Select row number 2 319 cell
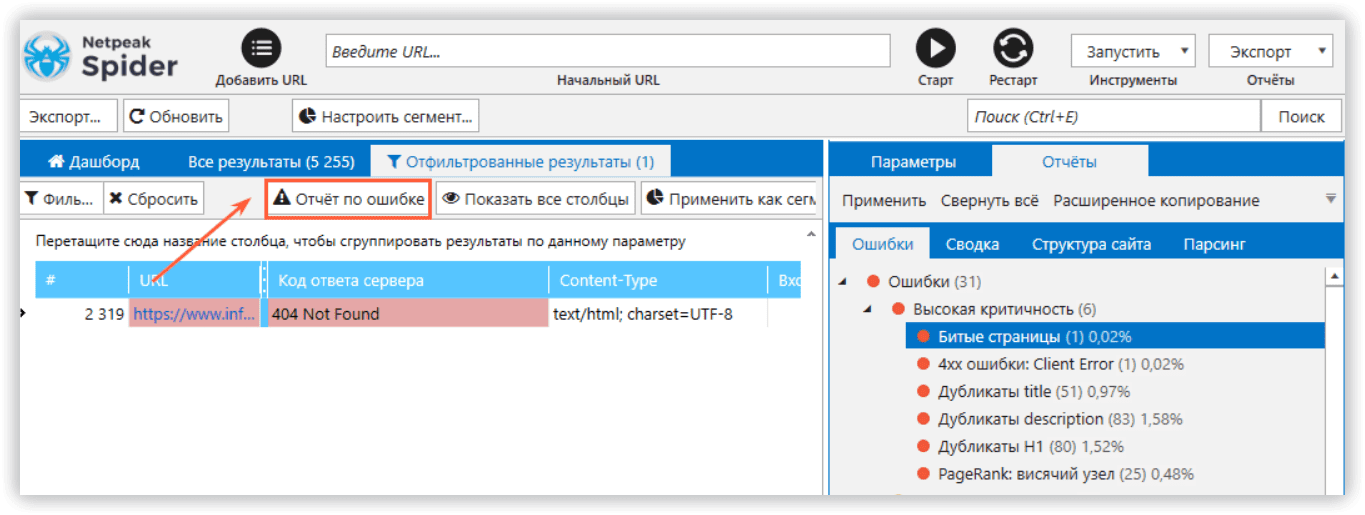 82,314
